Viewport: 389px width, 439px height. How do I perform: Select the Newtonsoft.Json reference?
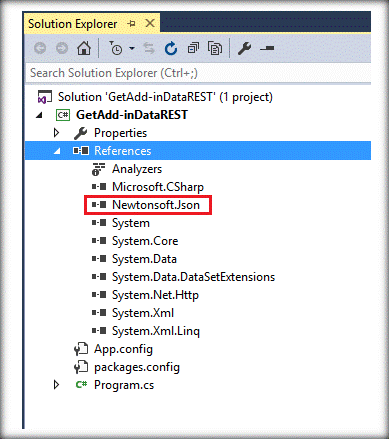pyautogui.click(x=156, y=205)
